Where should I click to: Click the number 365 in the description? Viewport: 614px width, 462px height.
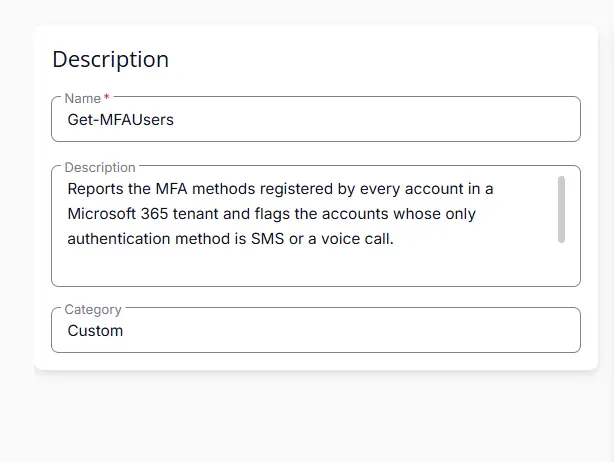[154, 214]
